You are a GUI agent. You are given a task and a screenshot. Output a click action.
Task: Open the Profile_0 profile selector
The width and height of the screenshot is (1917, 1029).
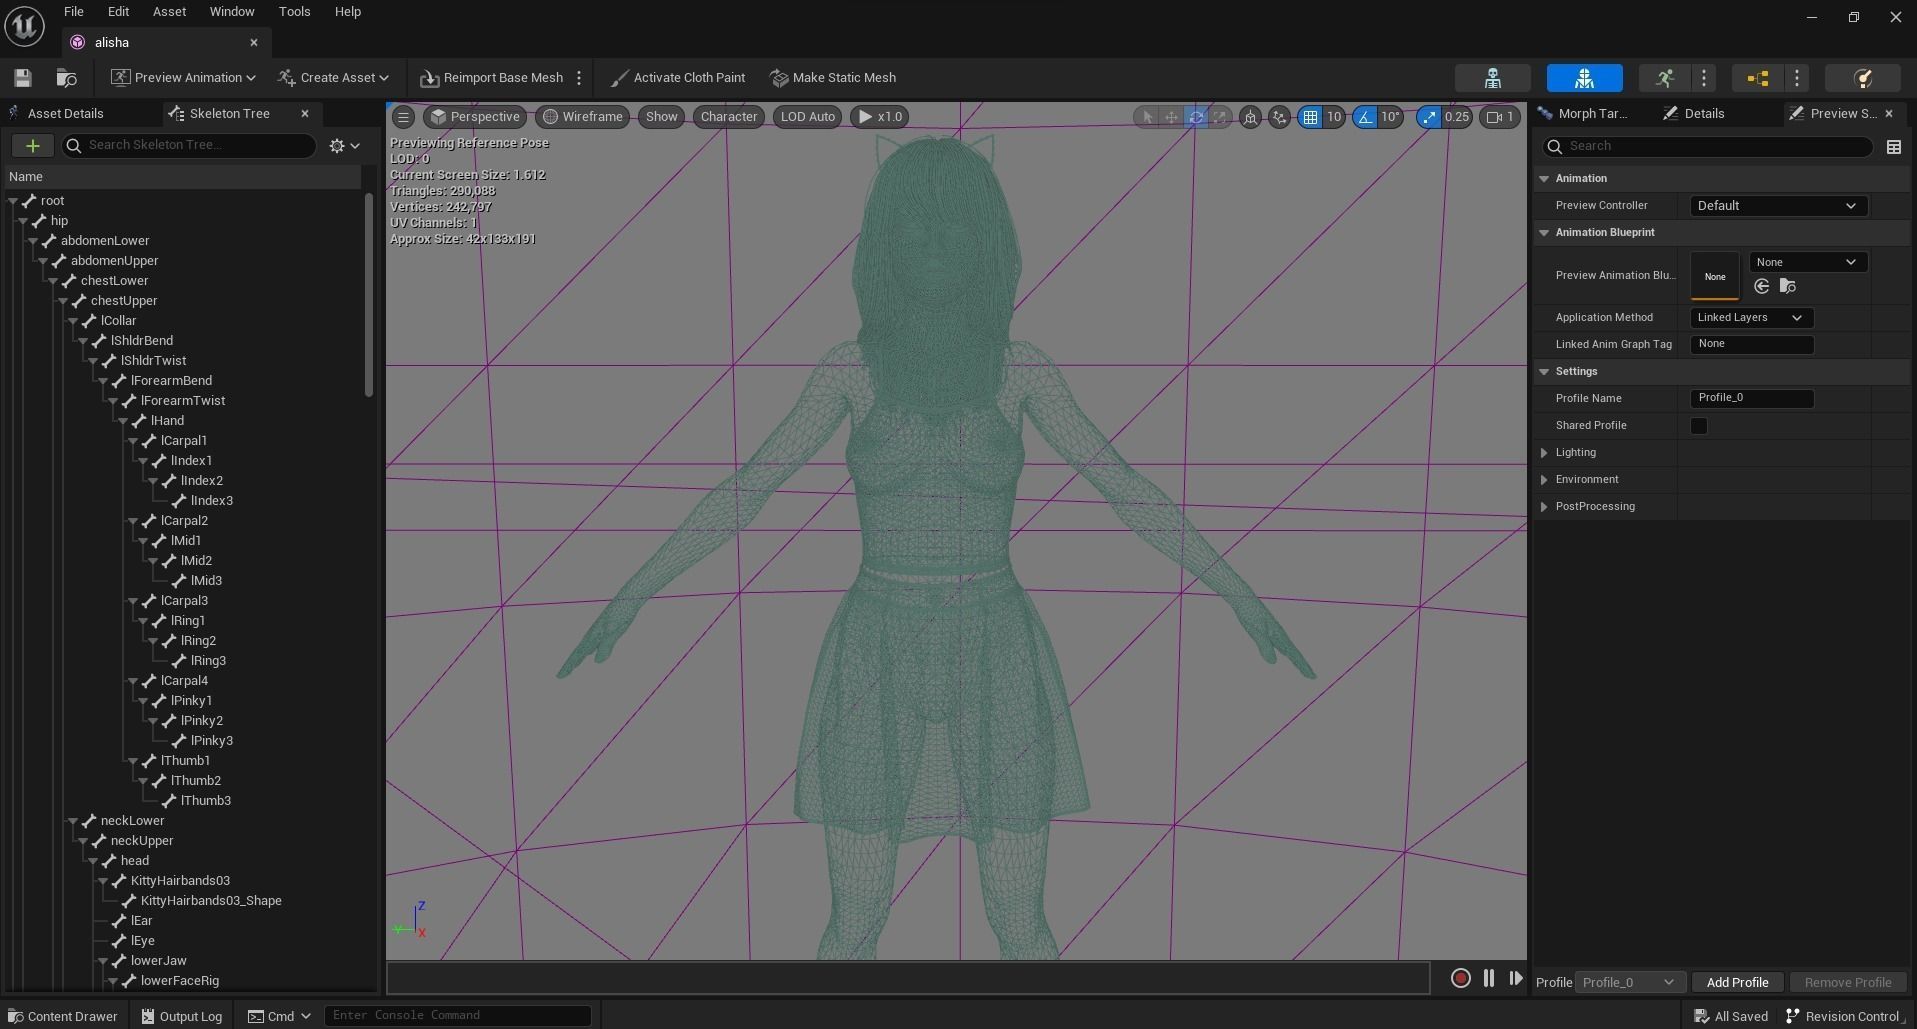(x=1629, y=983)
